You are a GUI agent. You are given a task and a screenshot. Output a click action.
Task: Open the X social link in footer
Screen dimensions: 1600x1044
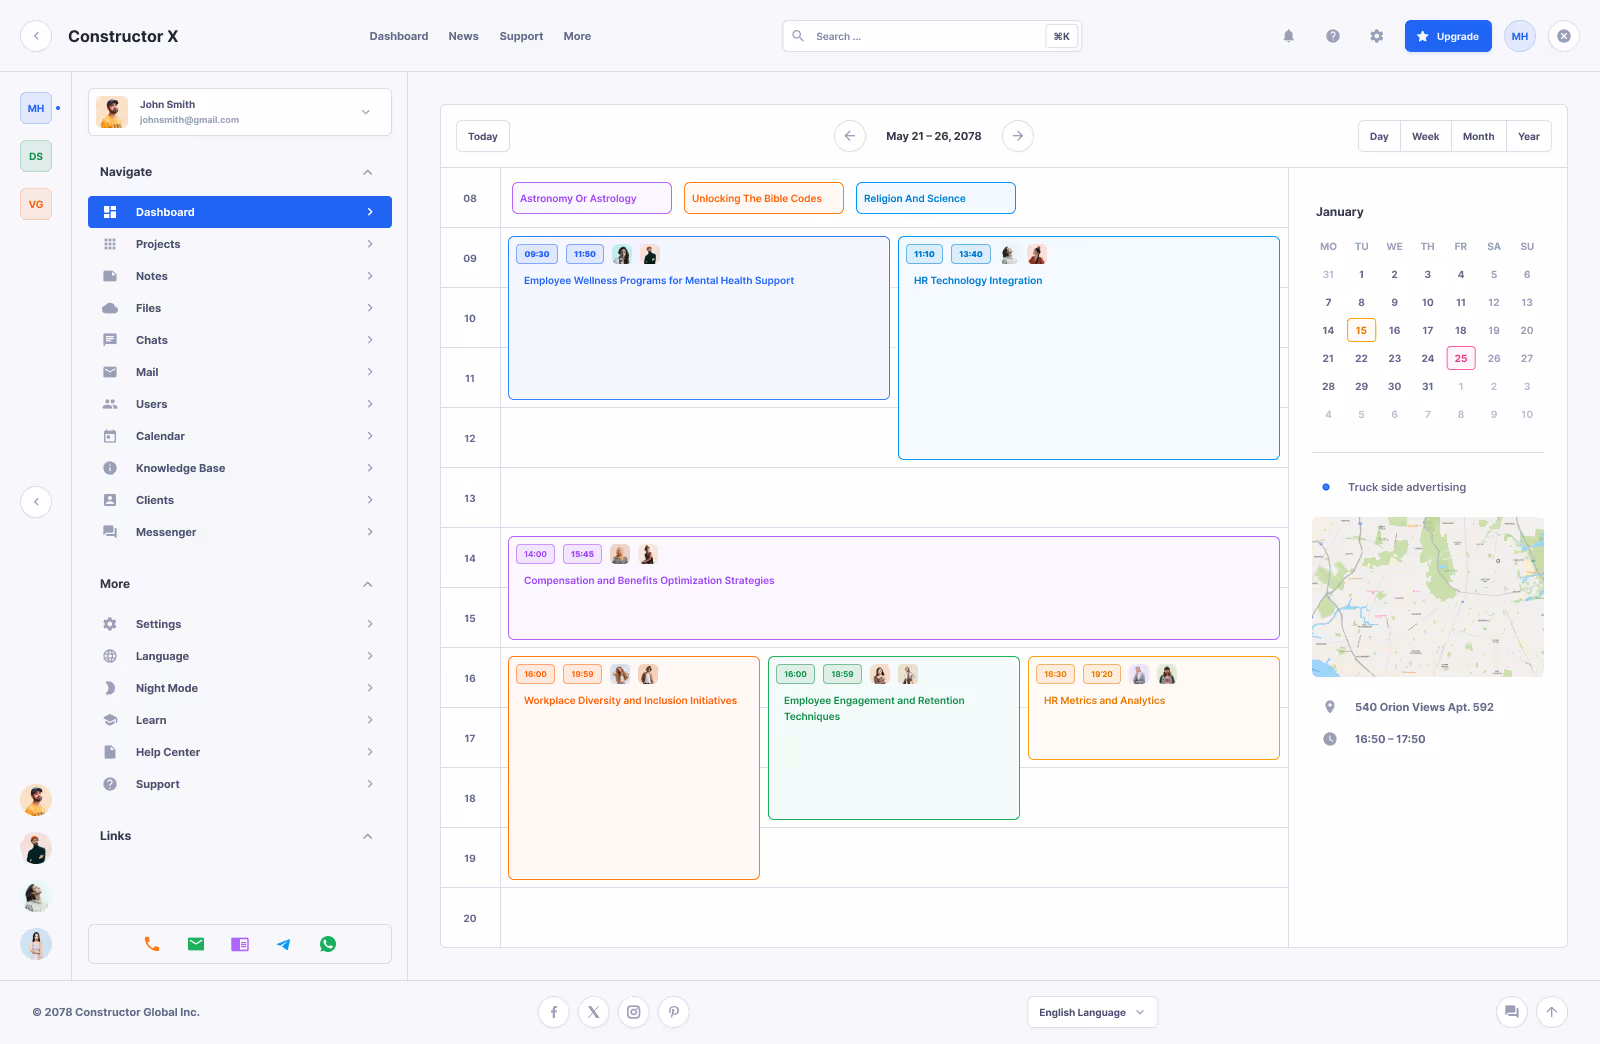click(594, 1012)
